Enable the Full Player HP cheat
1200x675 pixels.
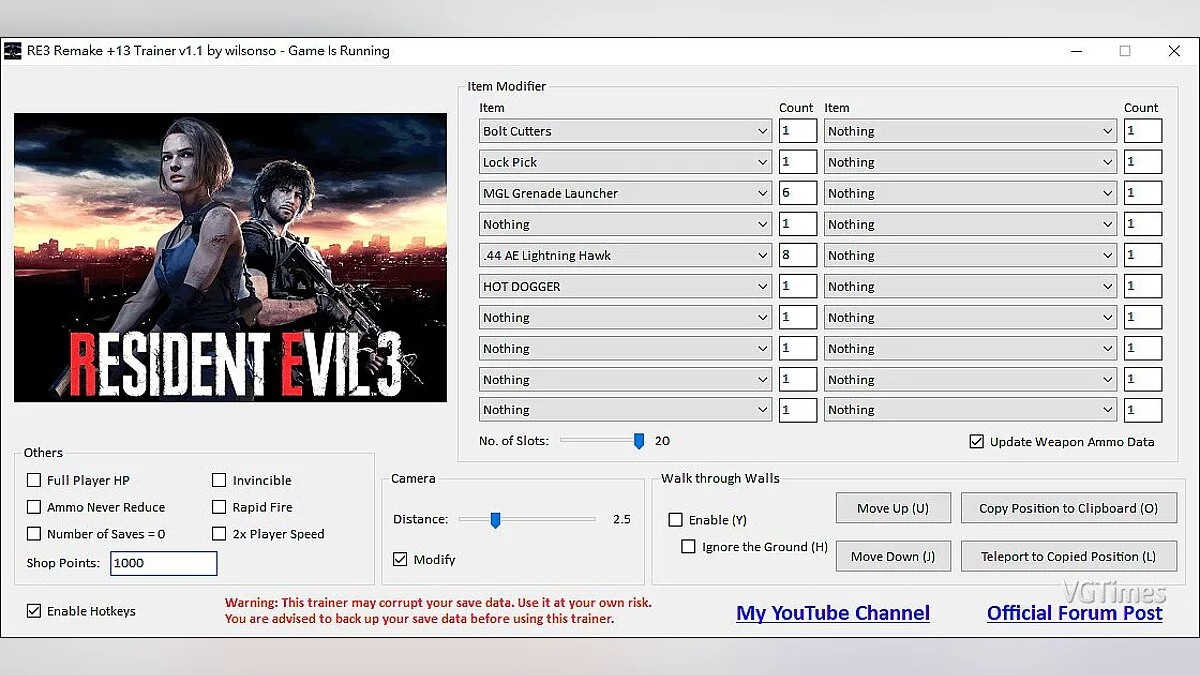click(34, 480)
